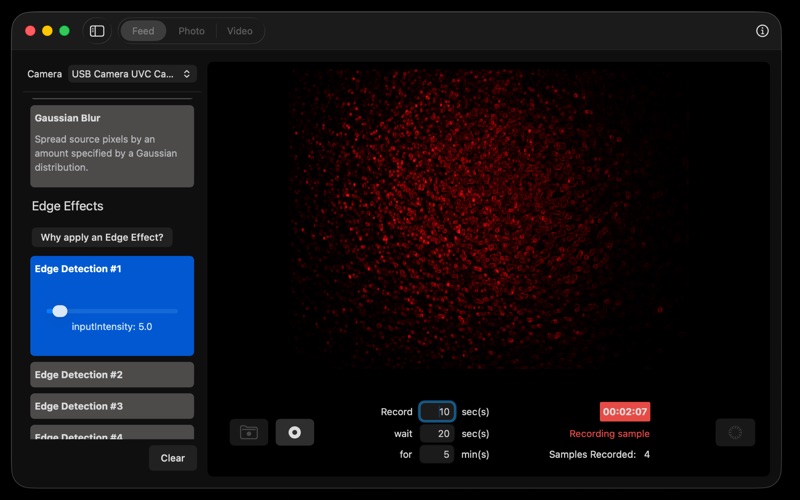Screen dimensions: 800x500
Task: Click the for minutes input field
Action: pos(437,455)
